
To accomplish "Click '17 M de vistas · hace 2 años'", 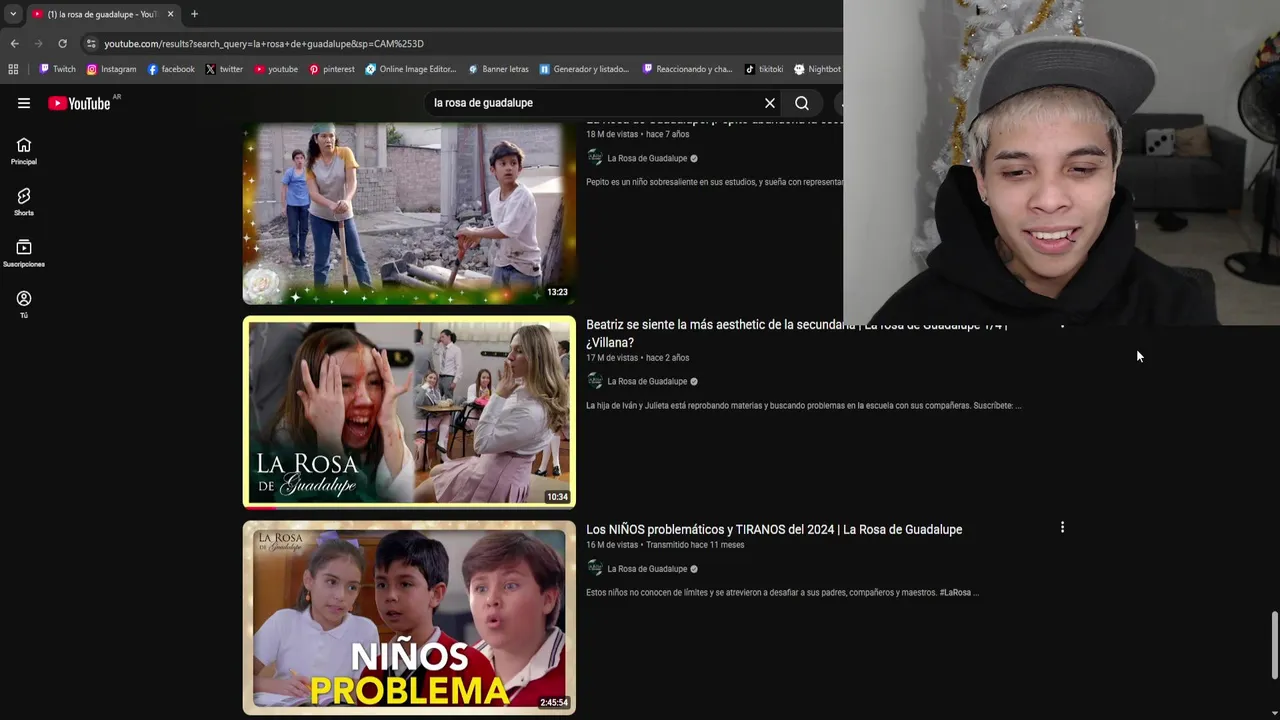I will coord(637,358).
